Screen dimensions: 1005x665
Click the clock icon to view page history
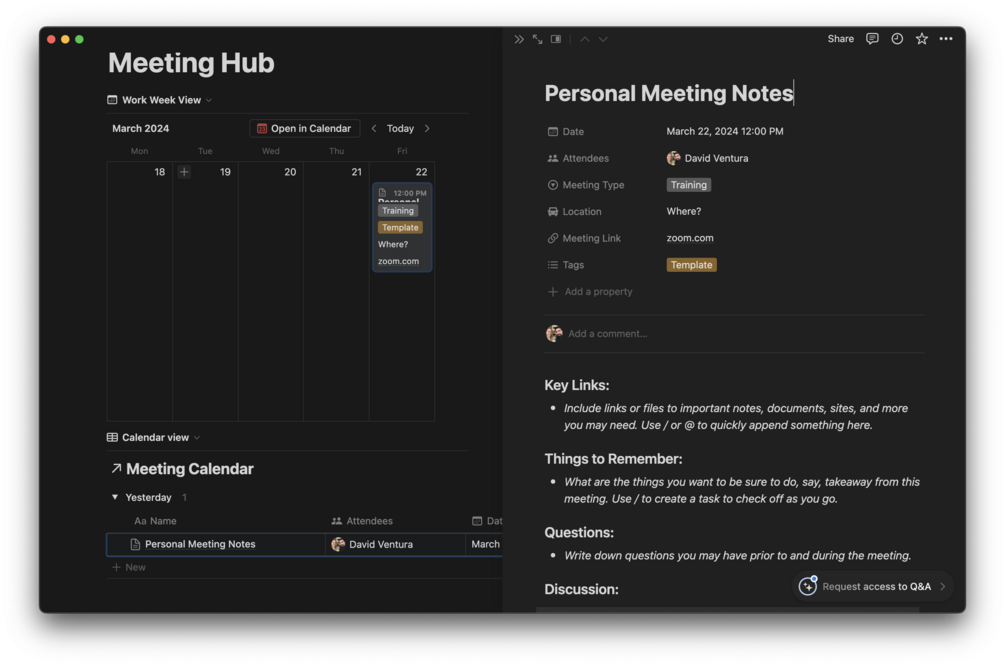coord(896,38)
